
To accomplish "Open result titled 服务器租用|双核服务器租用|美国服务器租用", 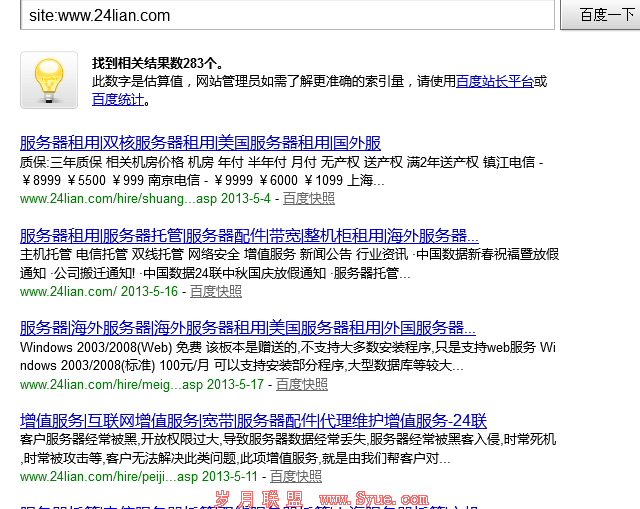I will (200, 143).
